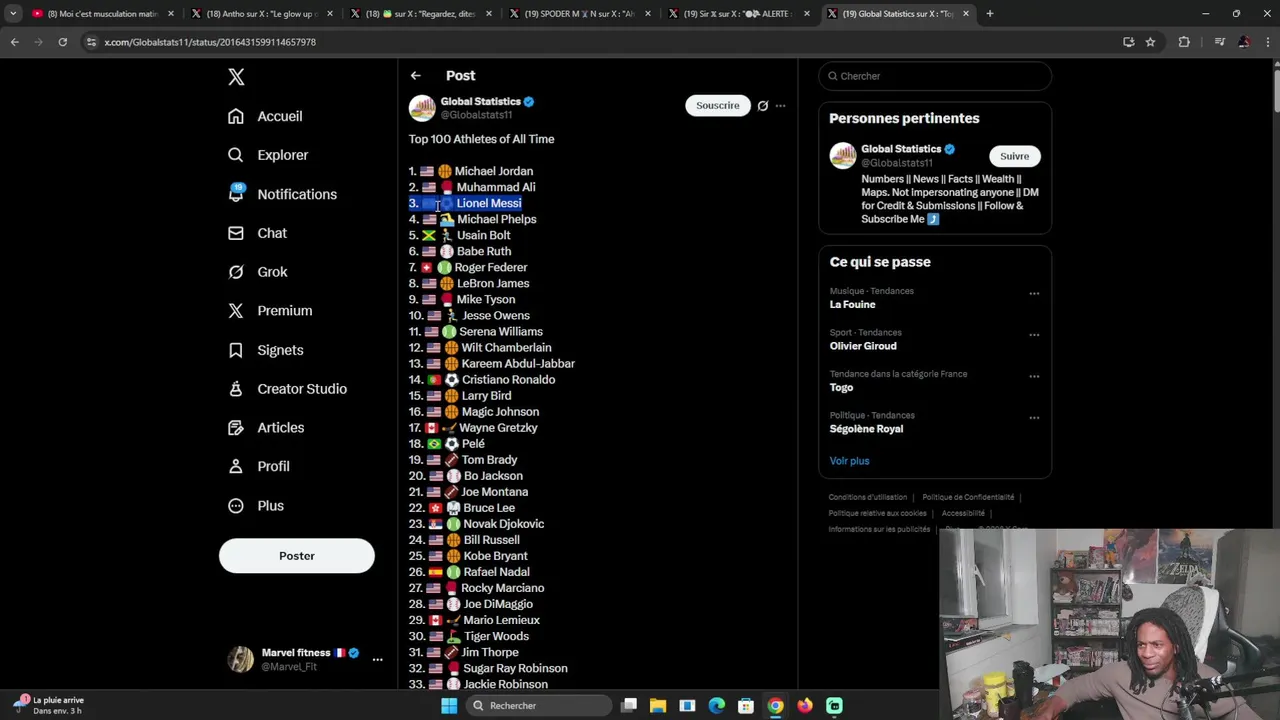Open the Marvel fitness avatar
The height and width of the screenshot is (720, 1280).
[241, 659]
